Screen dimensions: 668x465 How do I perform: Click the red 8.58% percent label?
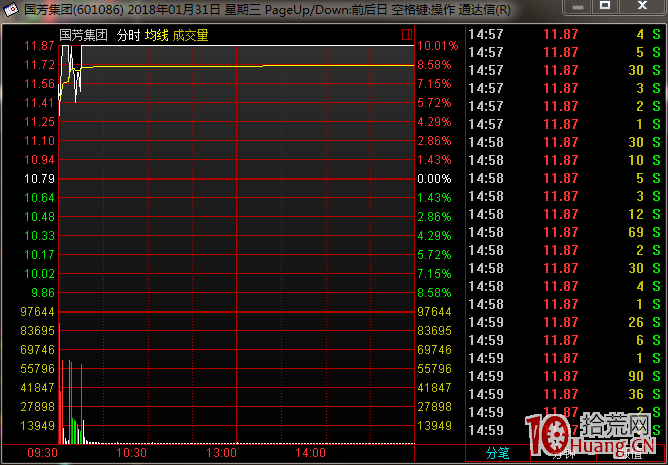(x=434, y=65)
